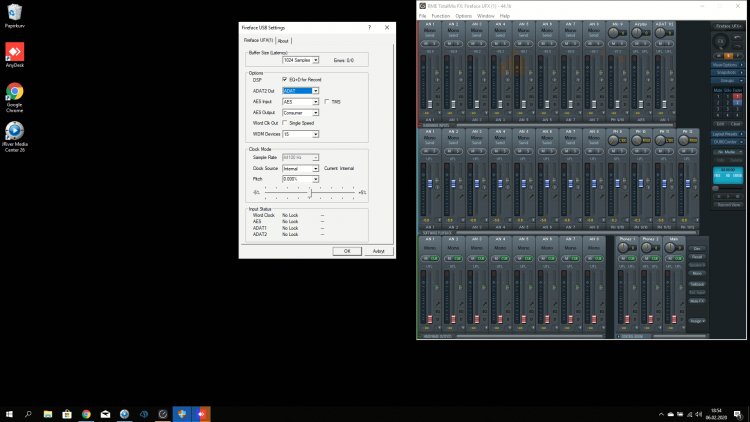This screenshot has width=750, height=422.
Task: Toggle the Dim button in control room
Action: (697, 249)
